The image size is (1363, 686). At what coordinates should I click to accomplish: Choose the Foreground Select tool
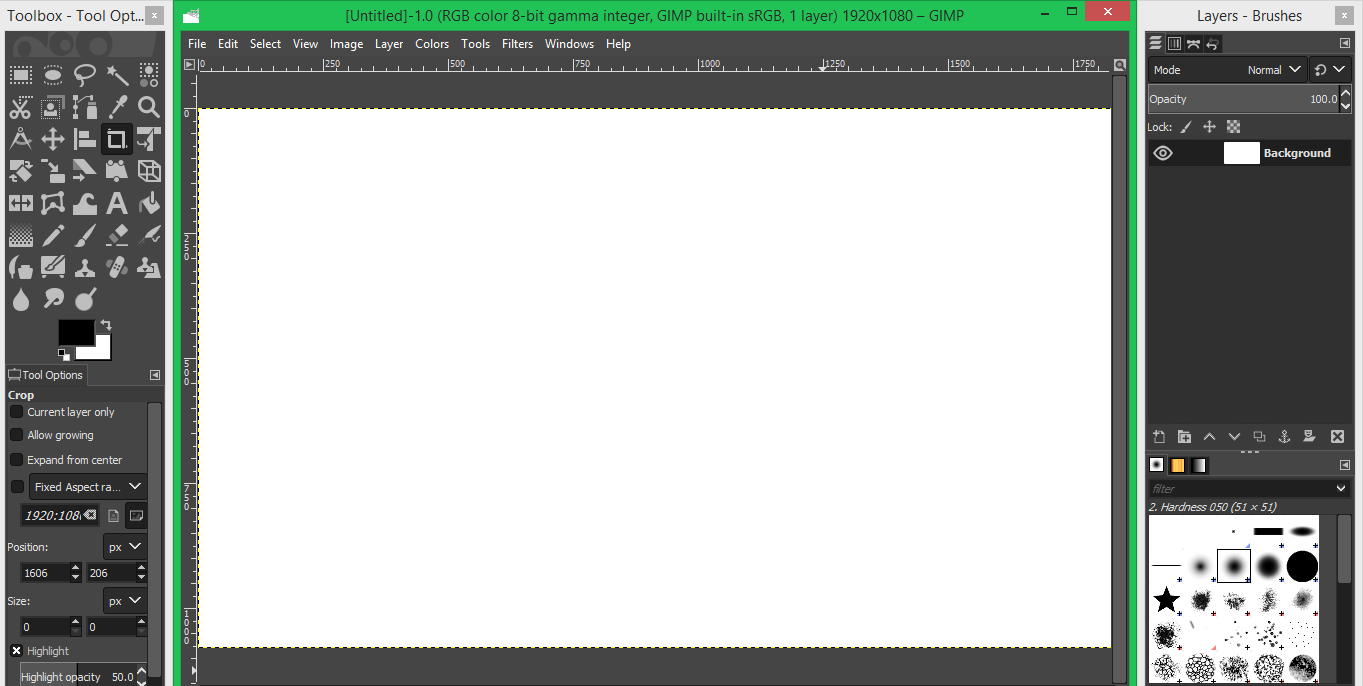tap(53, 107)
